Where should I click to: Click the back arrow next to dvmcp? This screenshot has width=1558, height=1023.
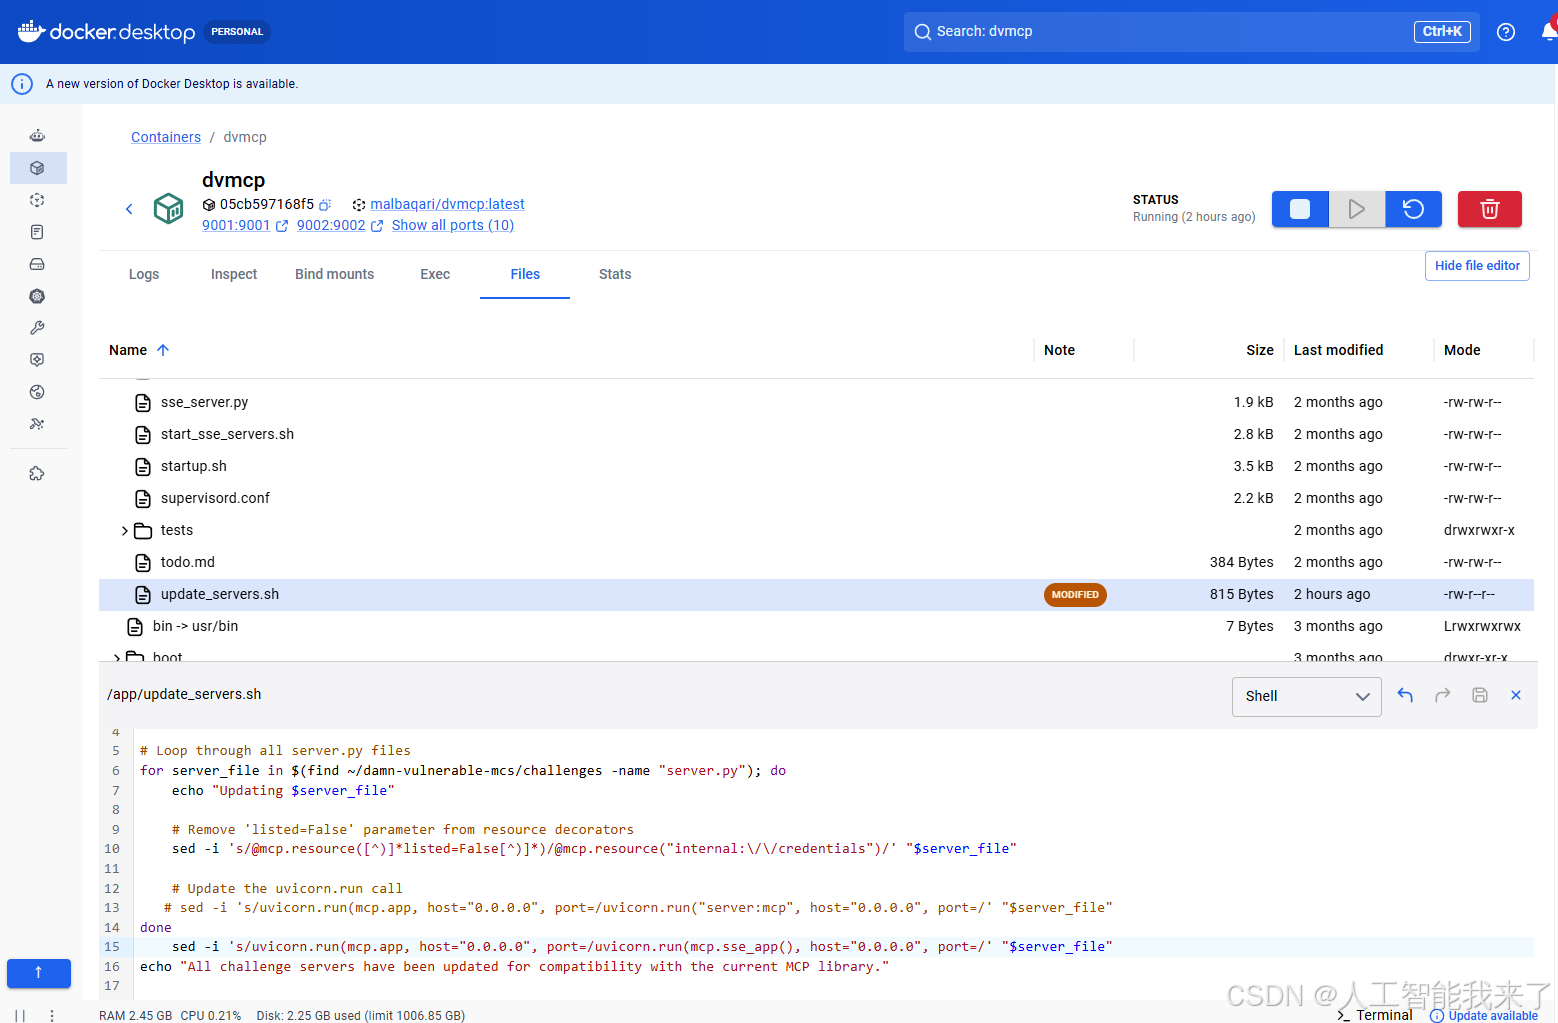129,209
